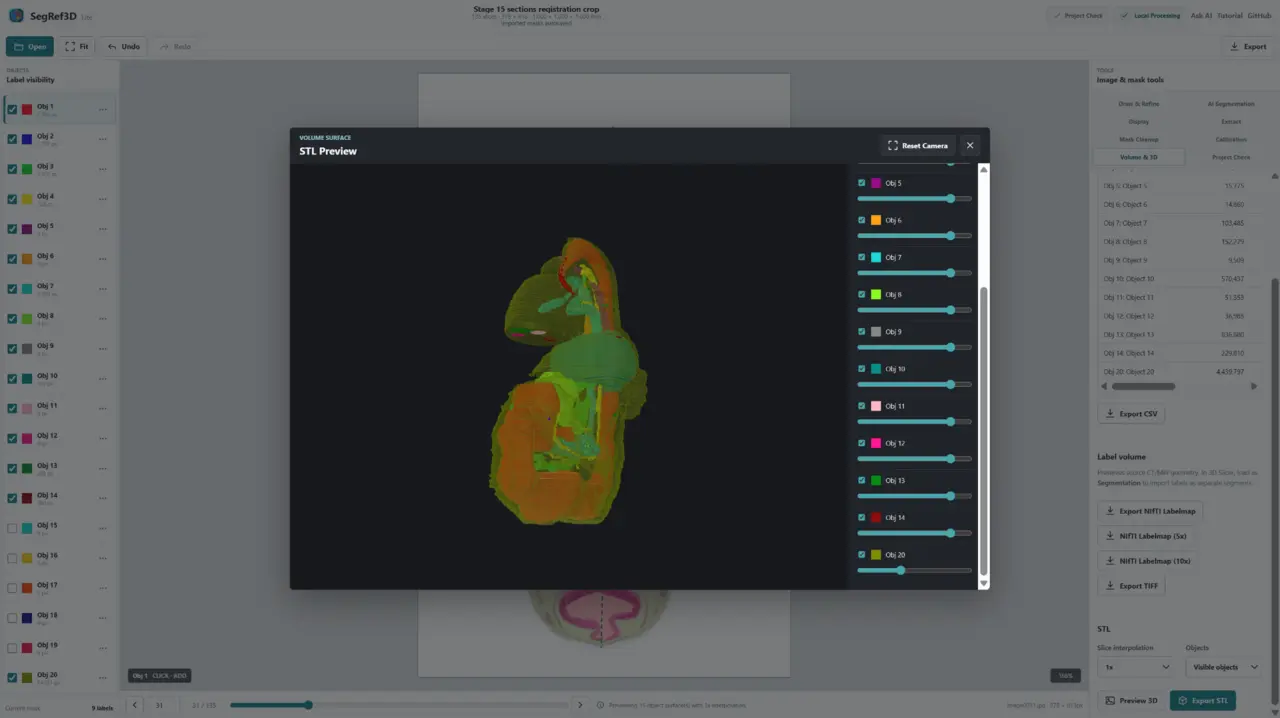Click the Fit view button
The height and width of the screenshot is (718, 1280).
77,46
